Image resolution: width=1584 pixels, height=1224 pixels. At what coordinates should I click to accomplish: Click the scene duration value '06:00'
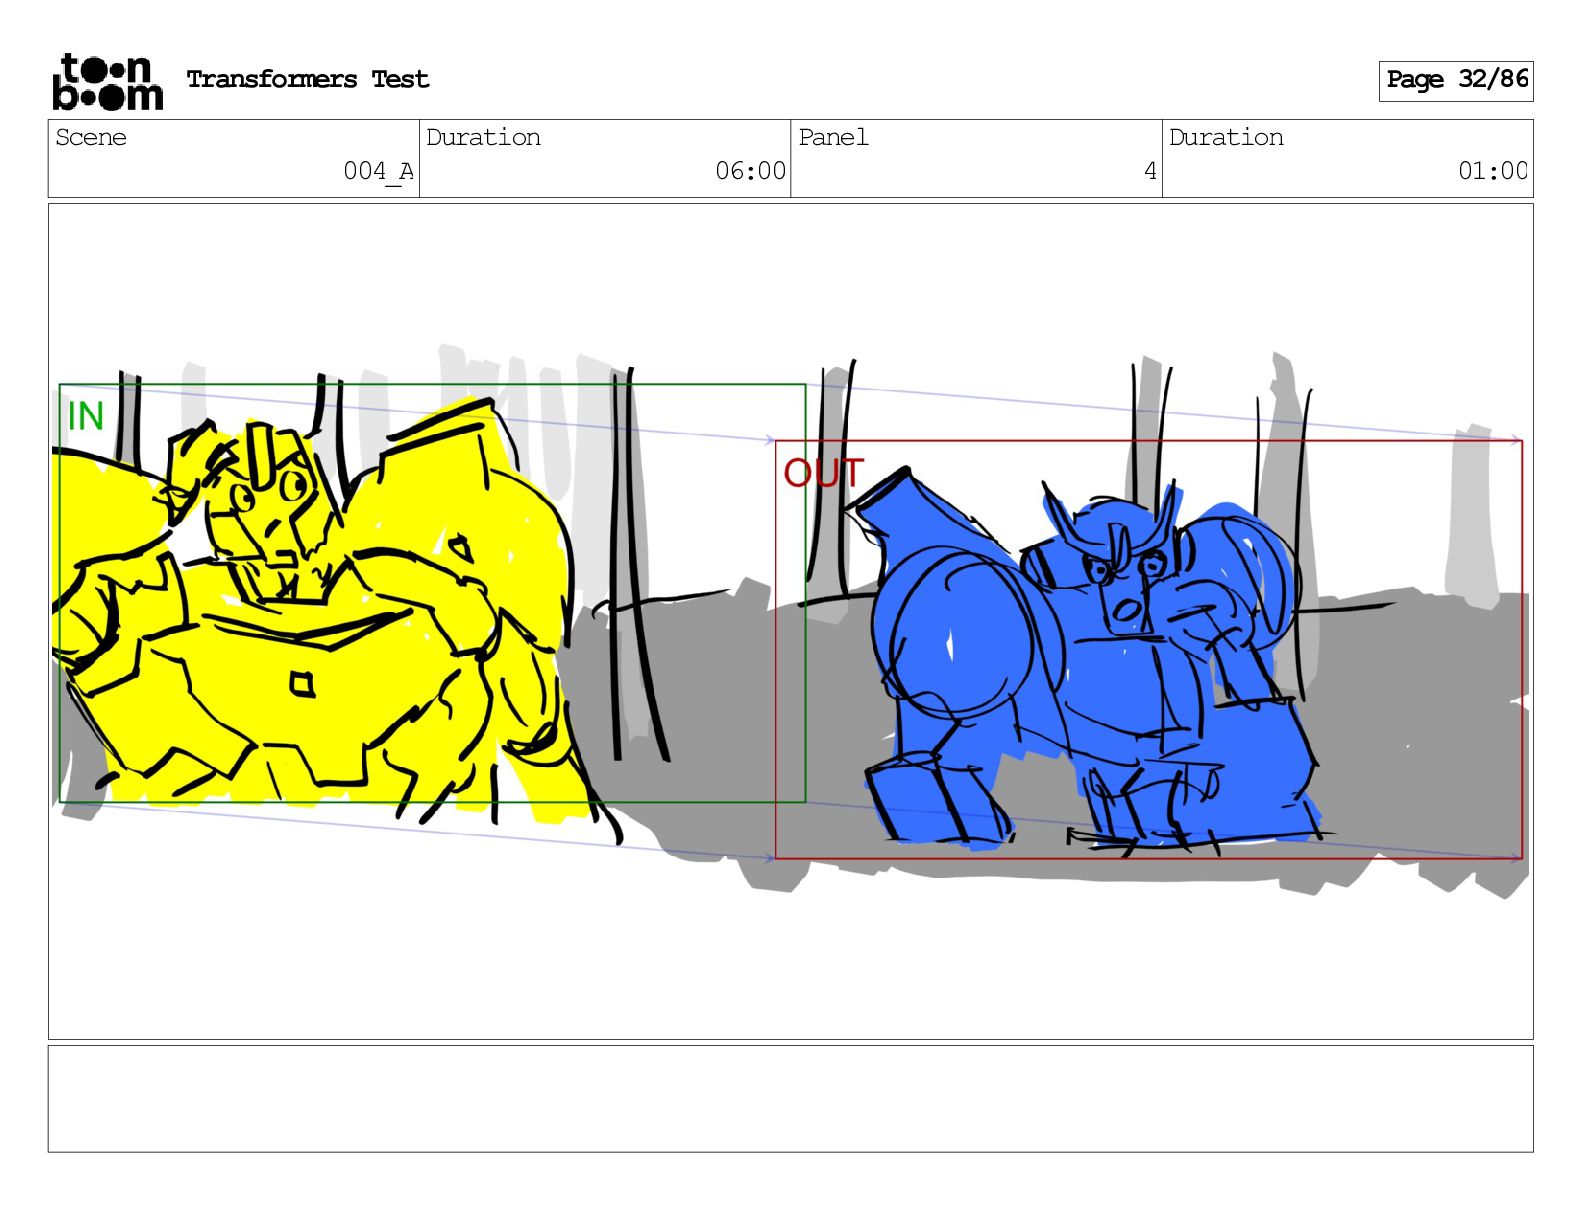coord(750,171)
